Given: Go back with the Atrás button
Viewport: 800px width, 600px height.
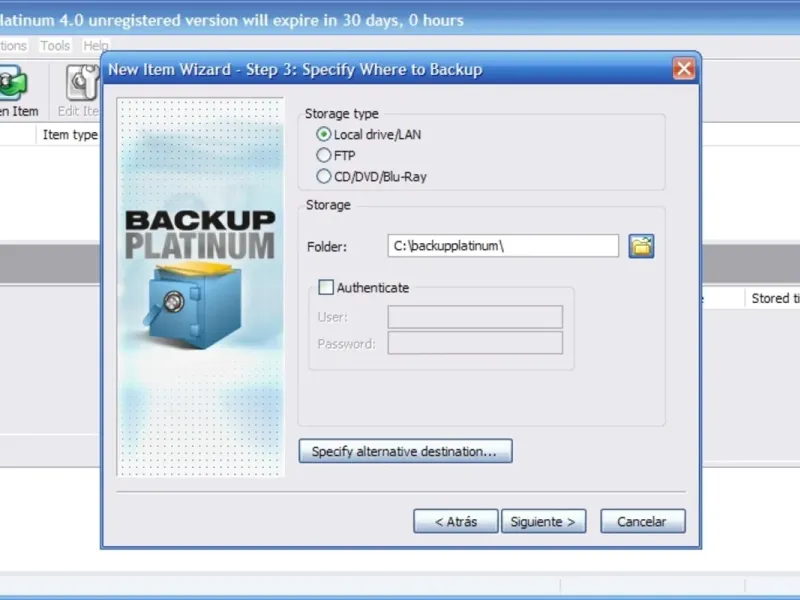Looking at the screenshot, I should 456,521.
